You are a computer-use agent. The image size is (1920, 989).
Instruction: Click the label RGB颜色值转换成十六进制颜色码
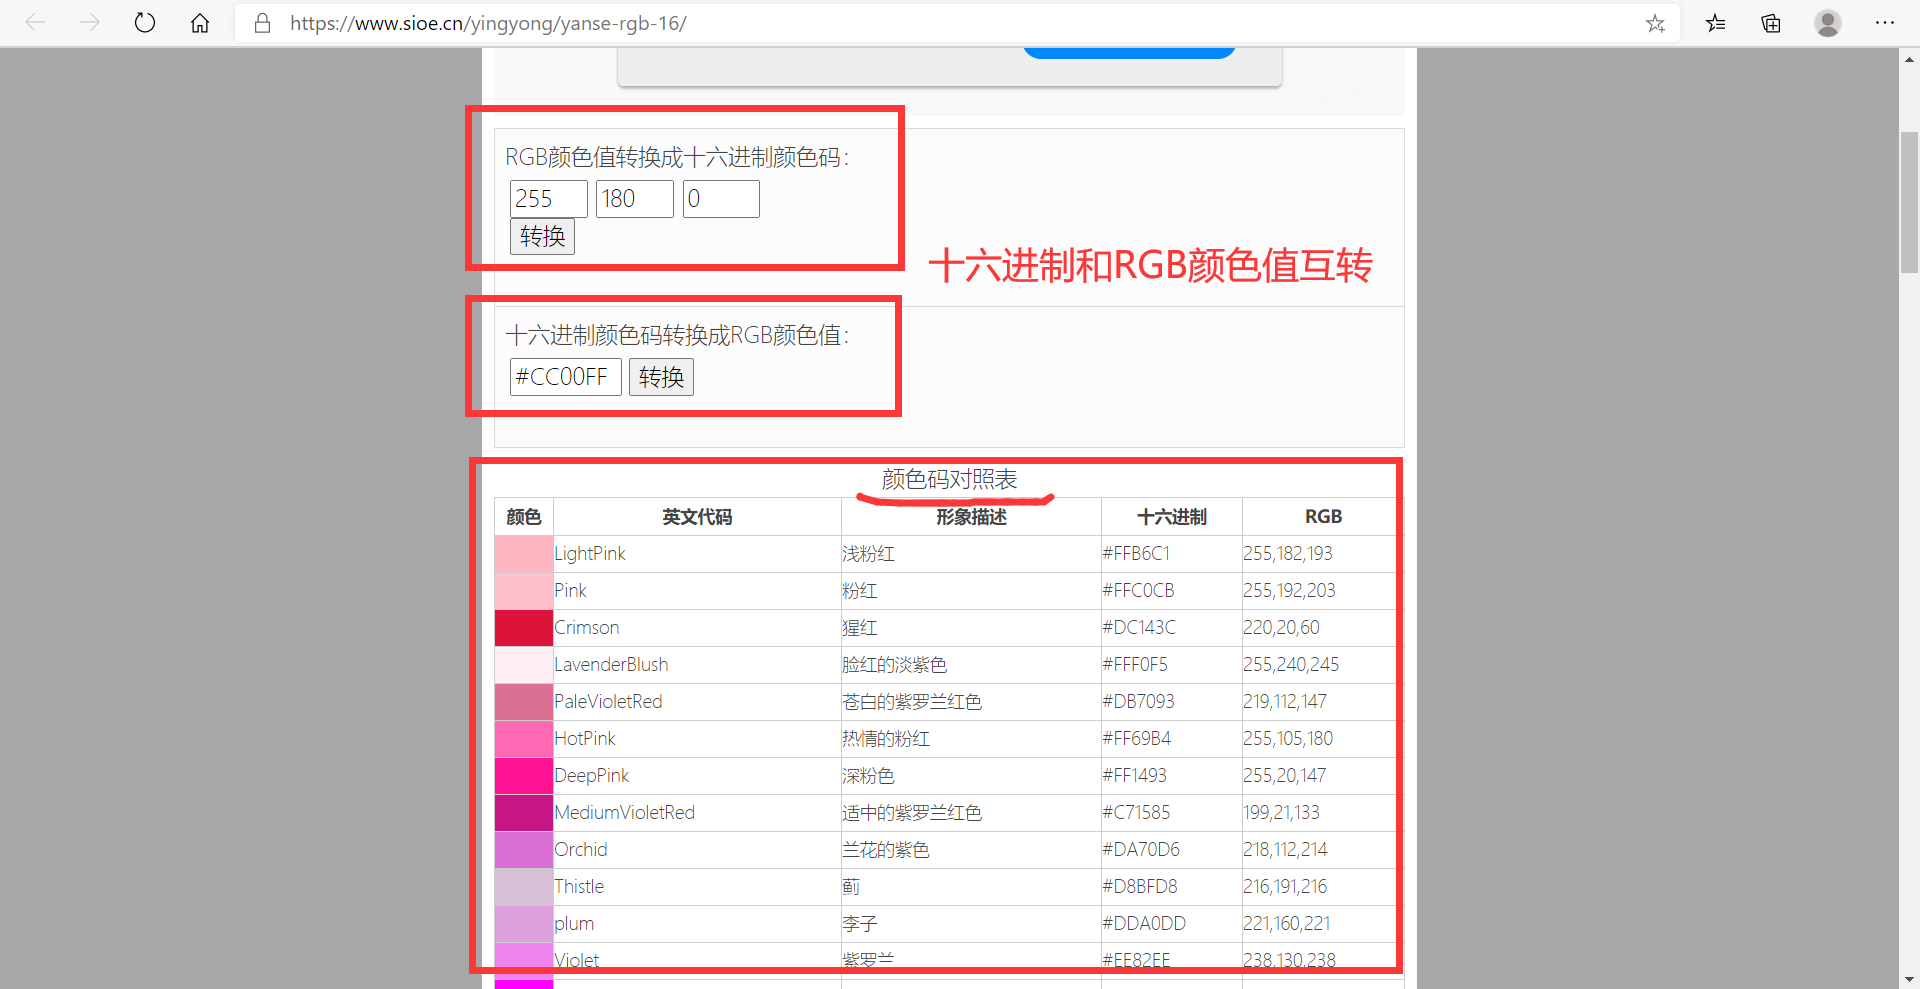(677, 158)
